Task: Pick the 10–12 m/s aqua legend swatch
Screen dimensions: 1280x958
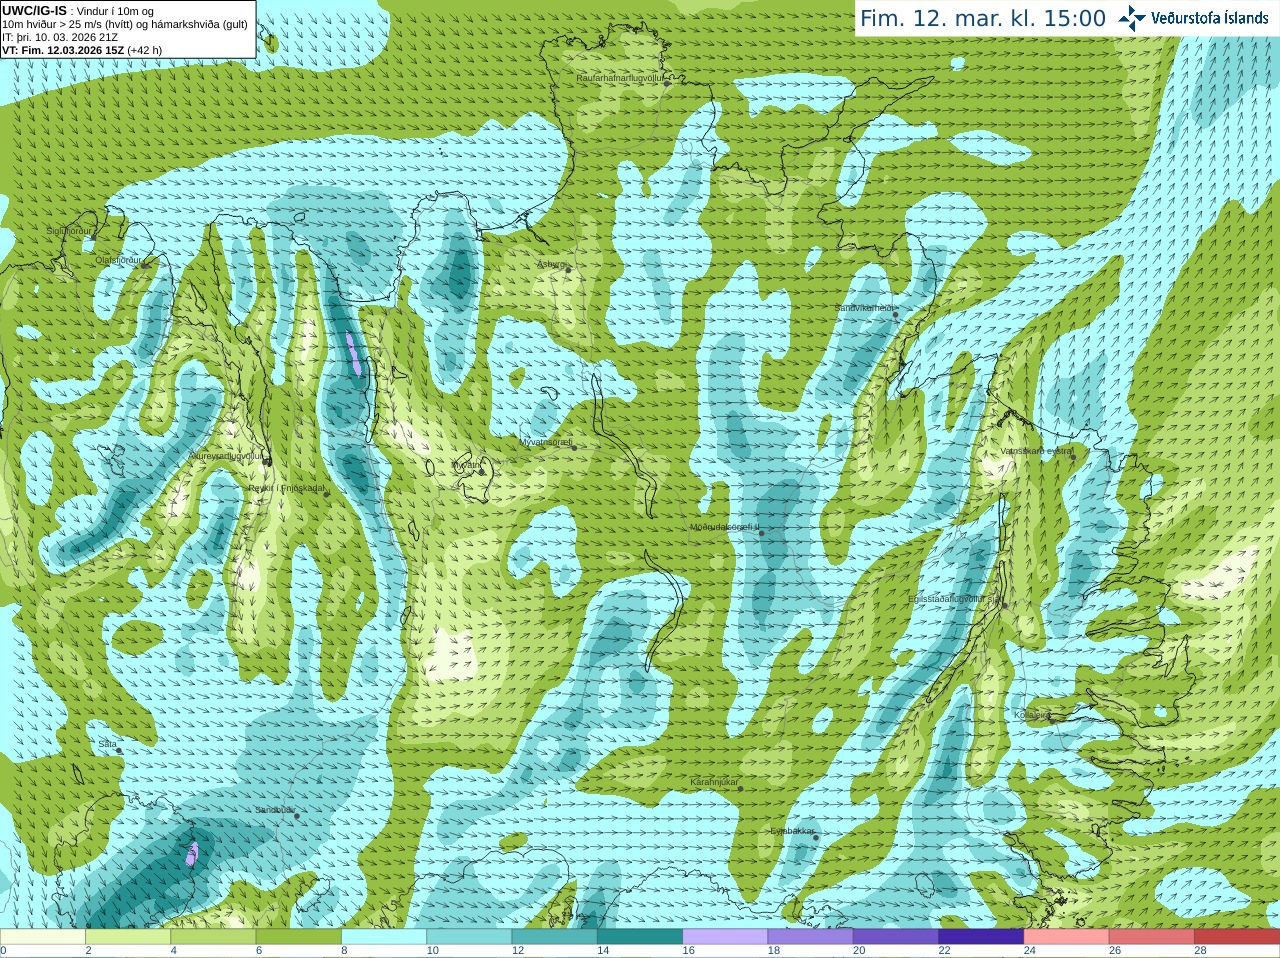Action: (x=469, y=937)
